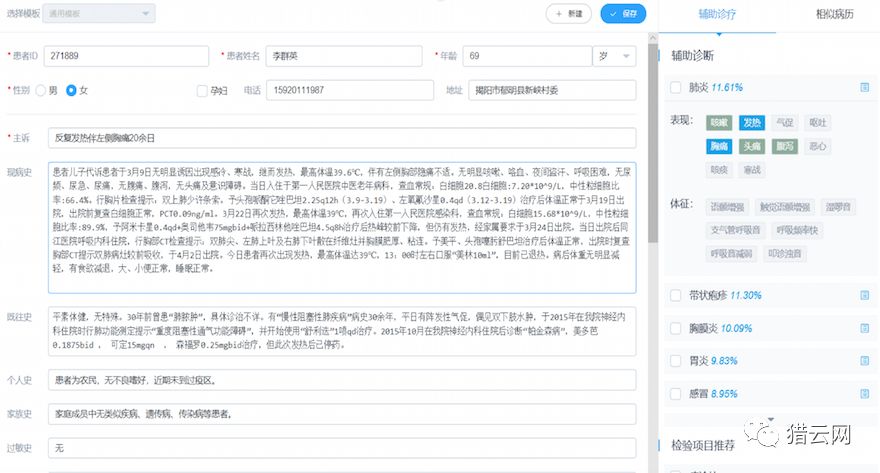Click the 地址 address input field
Image resolution: width=880 pixels, height=473 pixels.
pos(552,90)
